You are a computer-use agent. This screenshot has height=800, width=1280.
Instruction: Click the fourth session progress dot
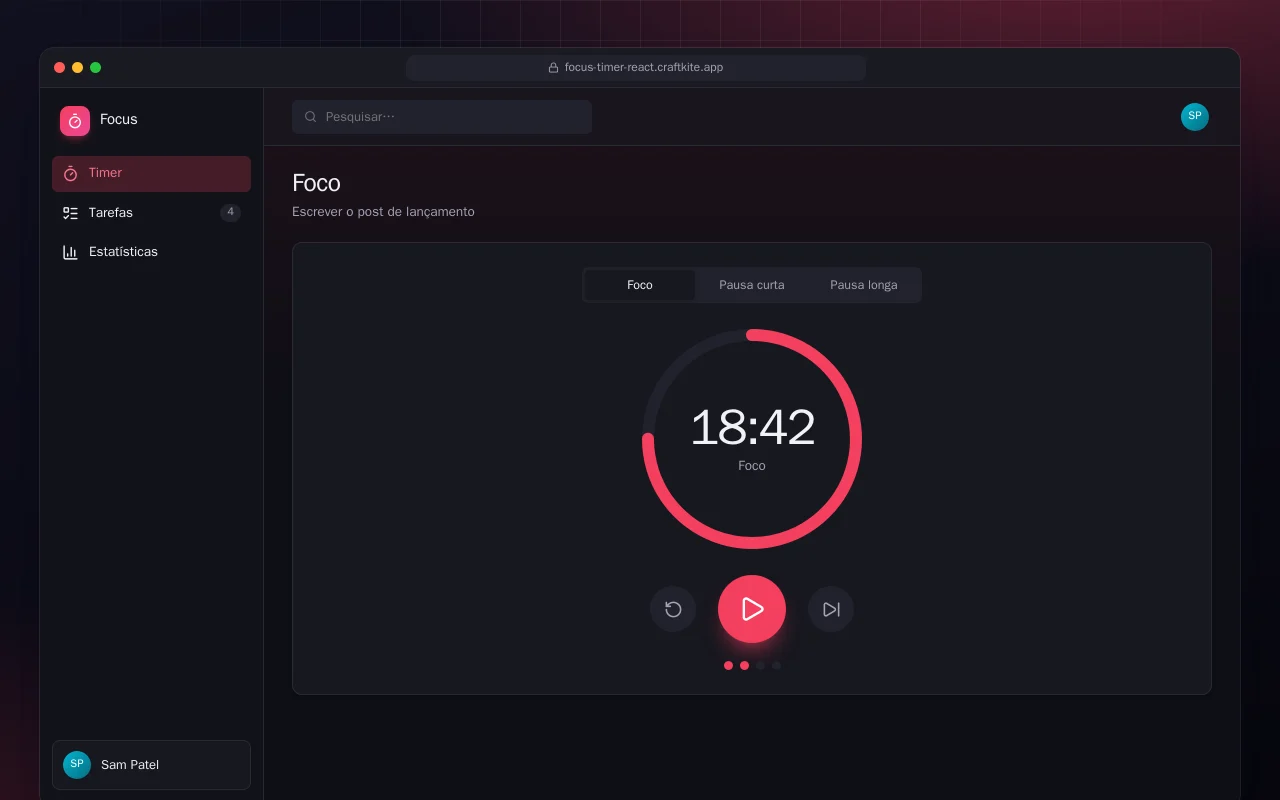[776, 665]
